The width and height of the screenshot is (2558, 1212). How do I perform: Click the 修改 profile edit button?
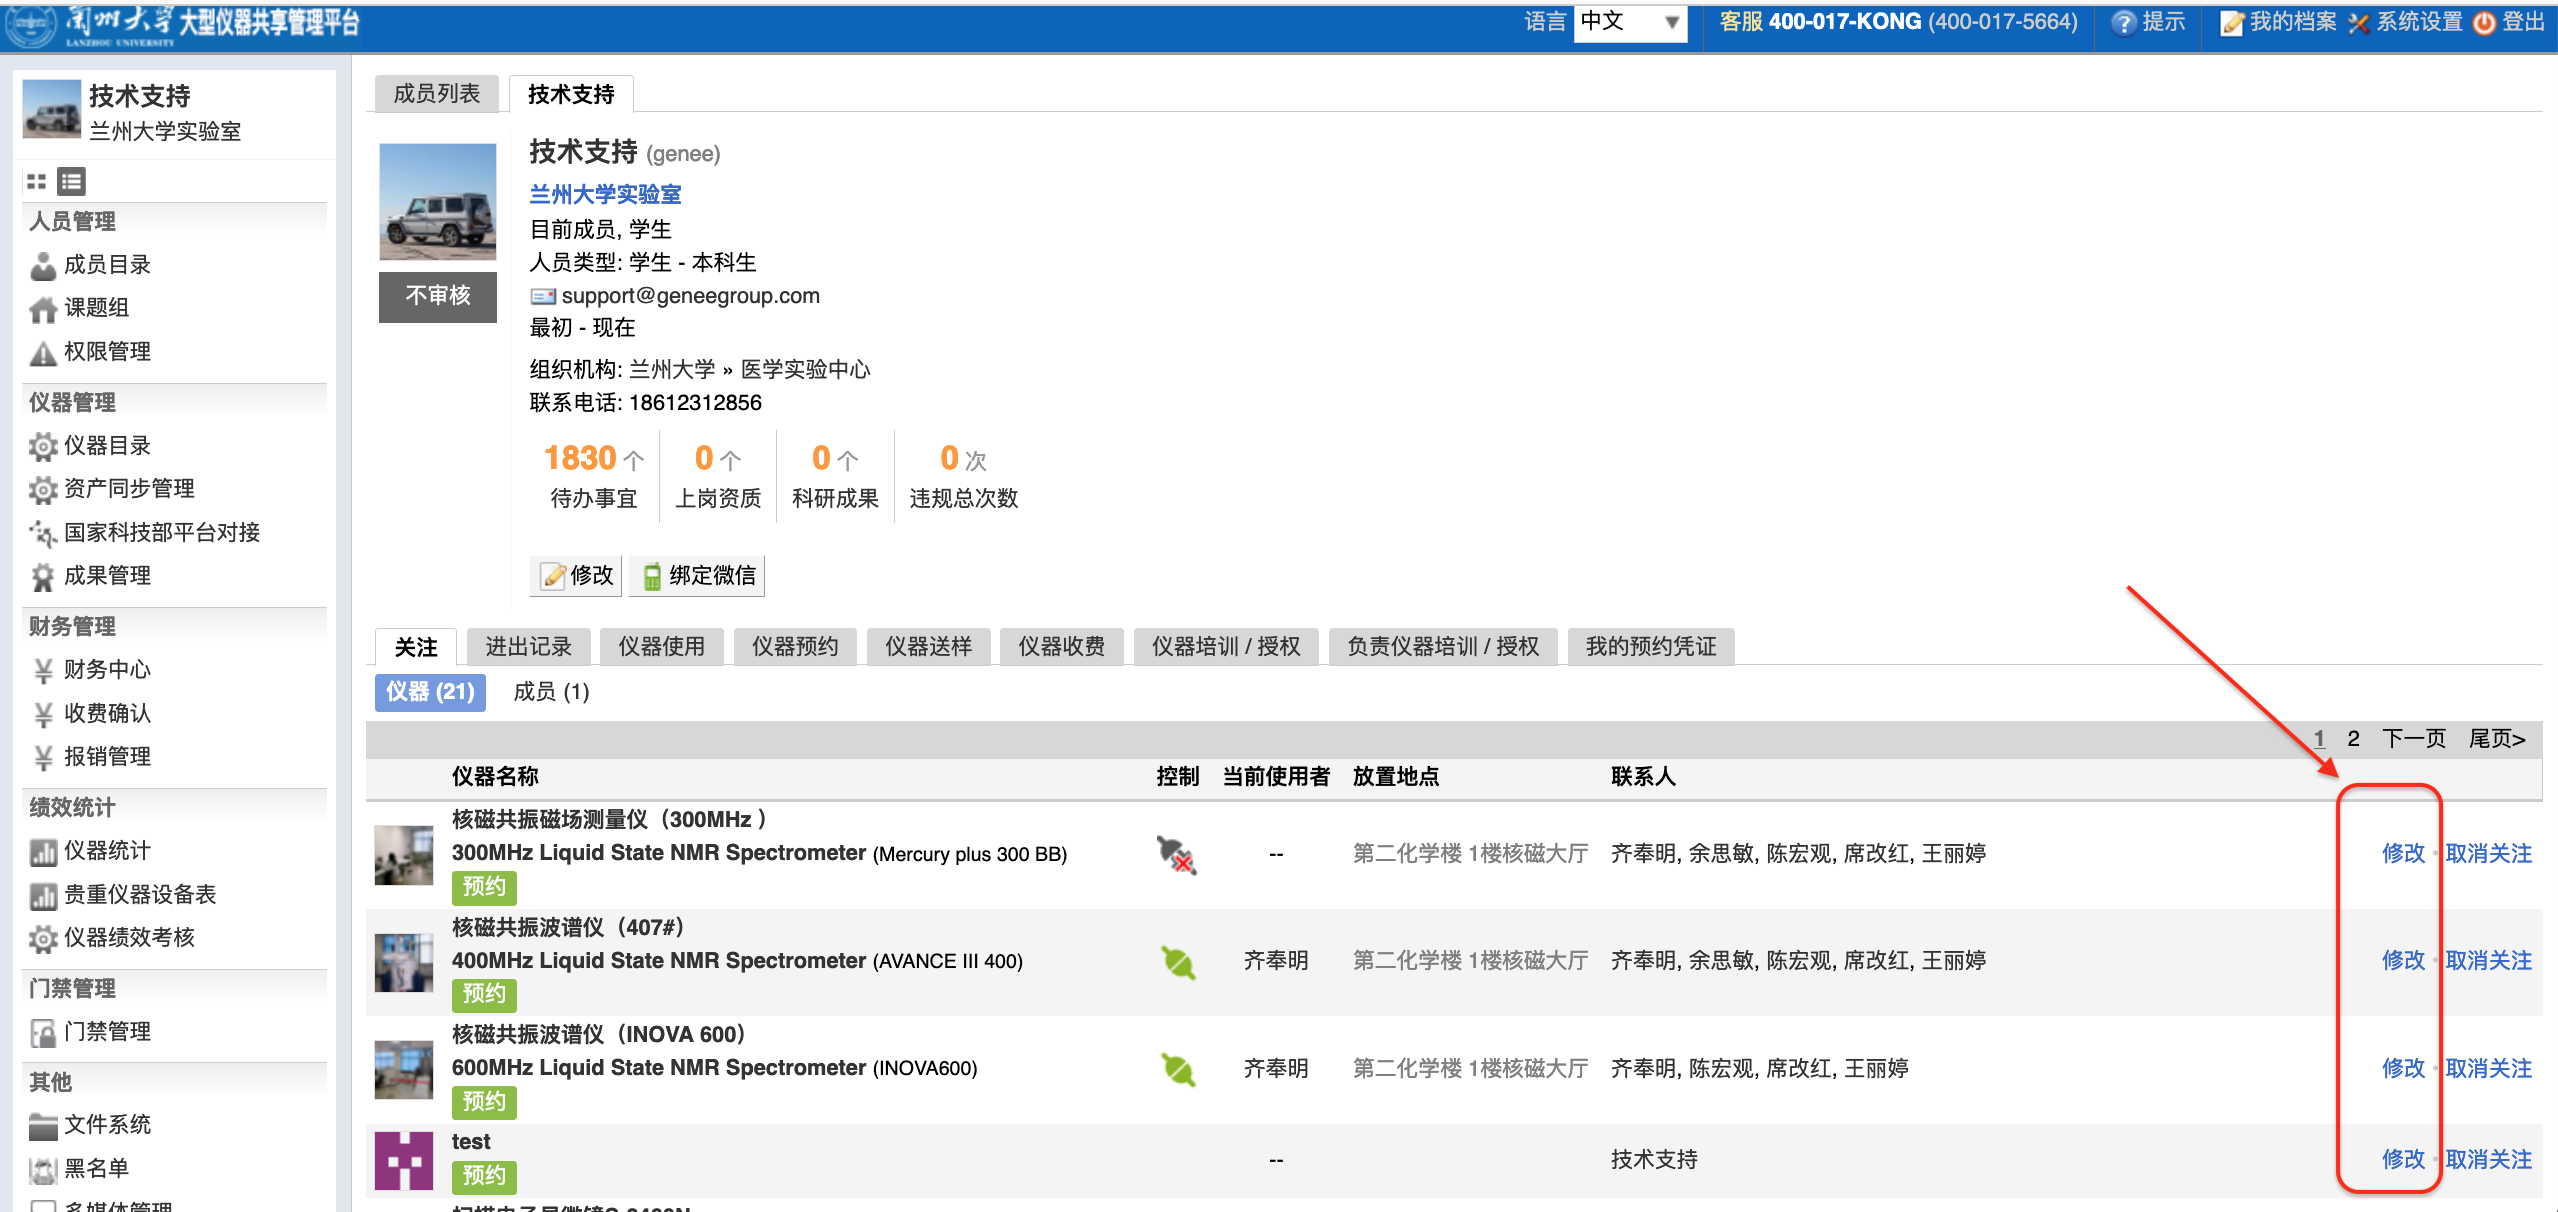[x=576, y=576]
